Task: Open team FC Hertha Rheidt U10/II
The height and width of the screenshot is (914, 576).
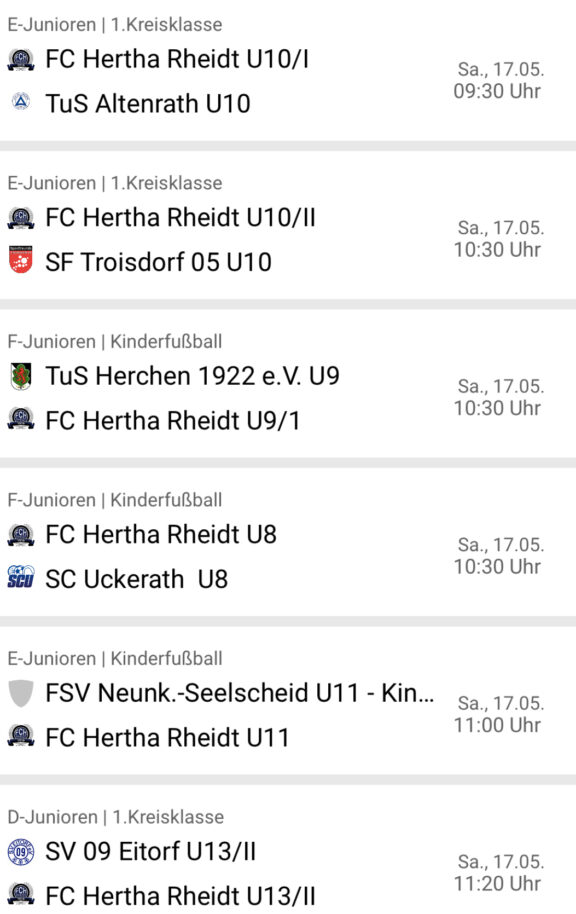Action: (181, 217)
